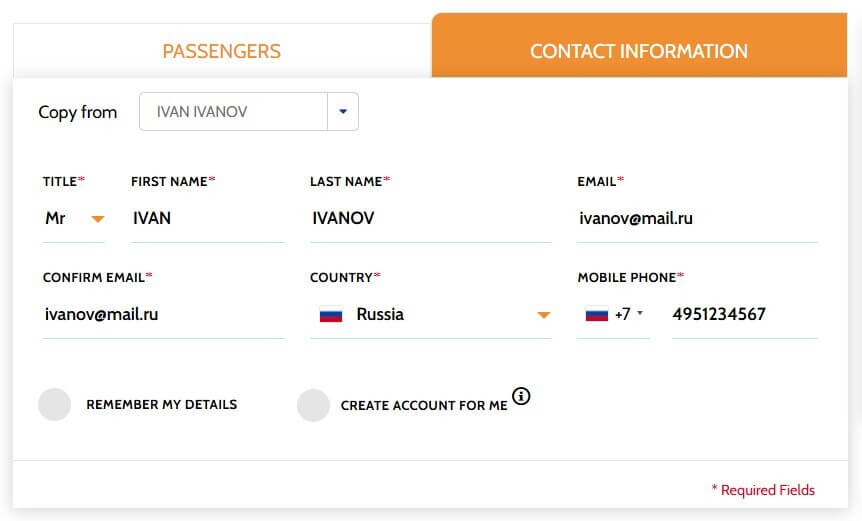
Task: Click the mobile phone number 4951234567 field
Action: (745, 315)
